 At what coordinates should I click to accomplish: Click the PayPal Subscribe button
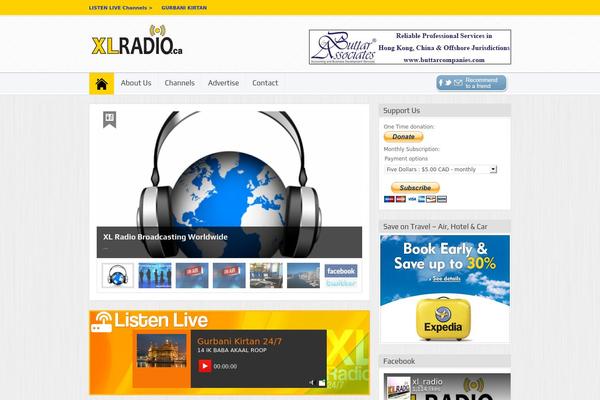(415, 188)
